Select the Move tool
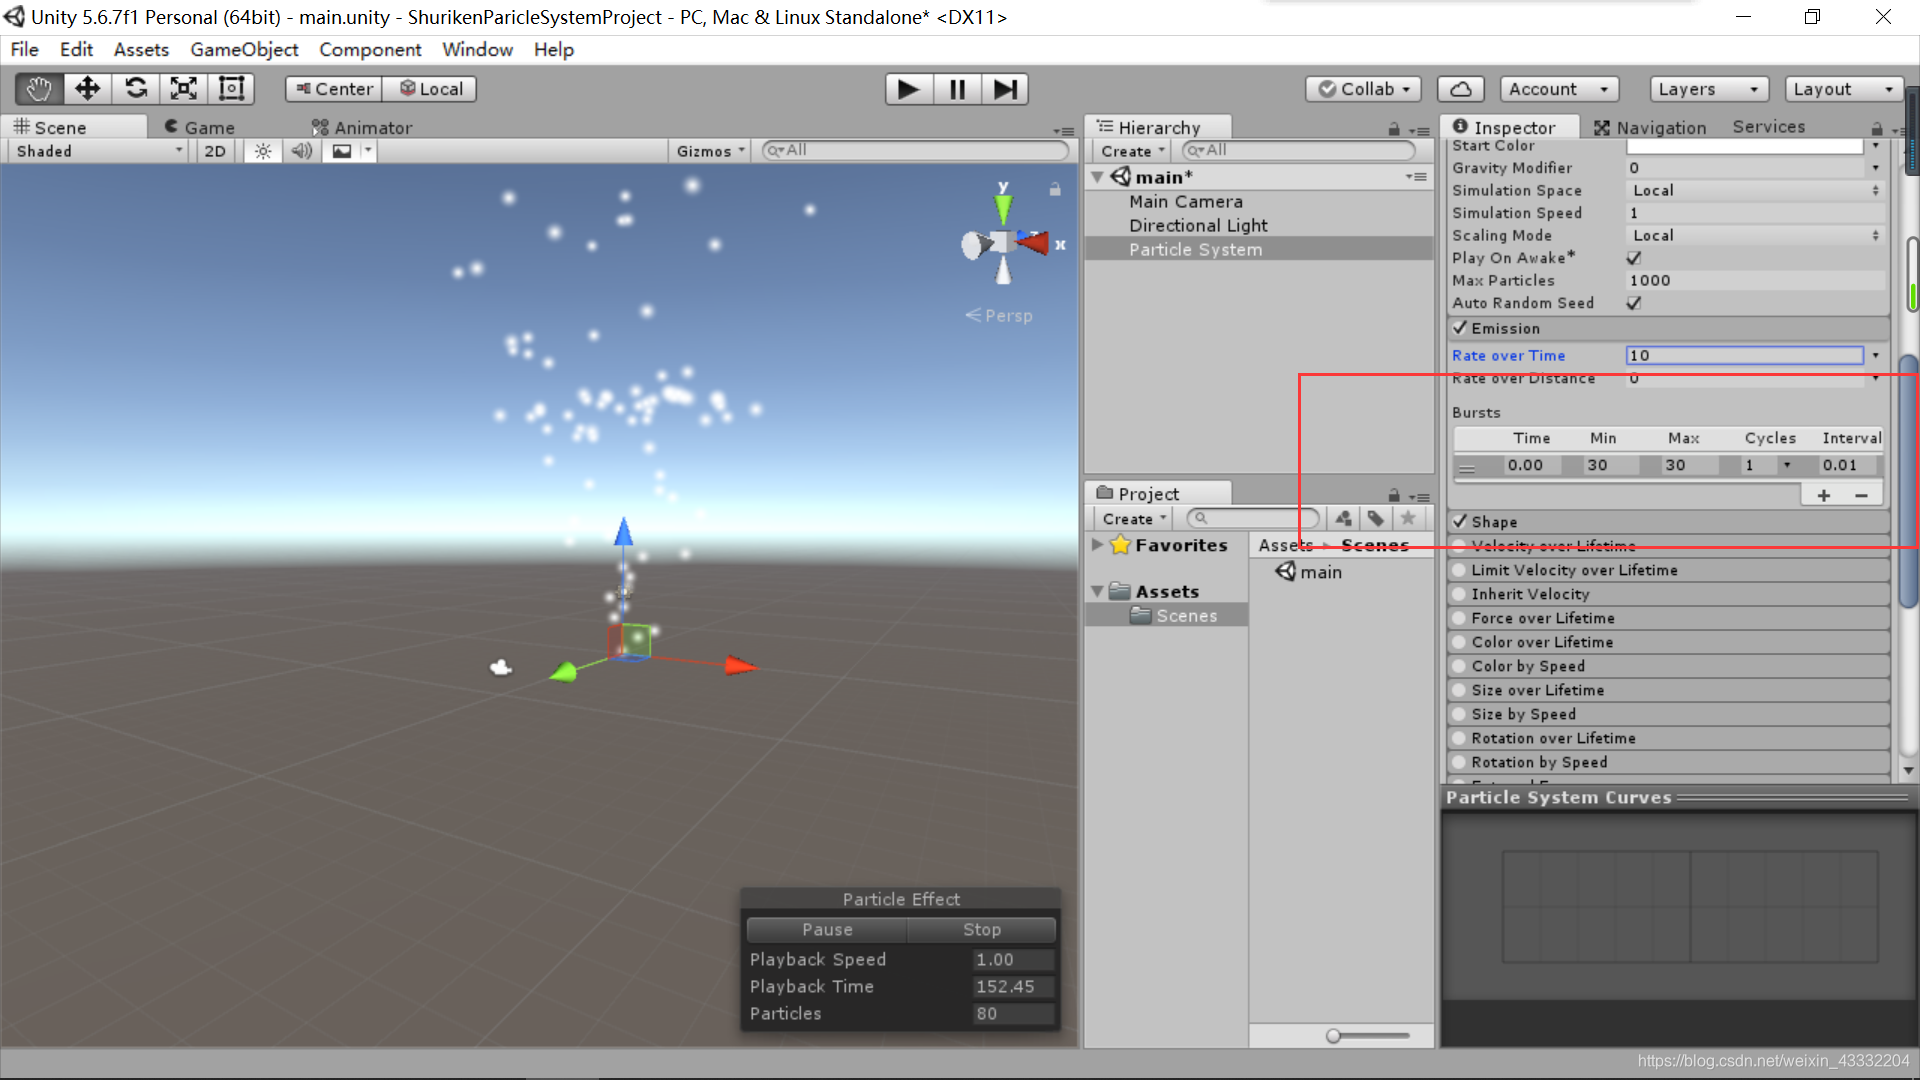Image resolution: width=1920 pixels, height=1080 pixels. (x=87, y=89)
